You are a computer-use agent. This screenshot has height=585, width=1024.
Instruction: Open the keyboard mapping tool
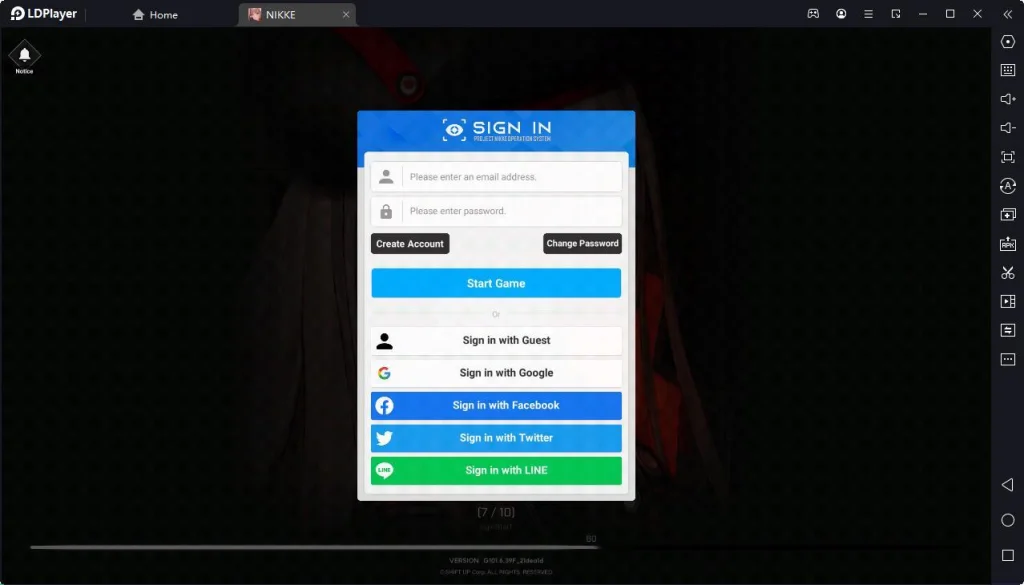click(1008, 71)
